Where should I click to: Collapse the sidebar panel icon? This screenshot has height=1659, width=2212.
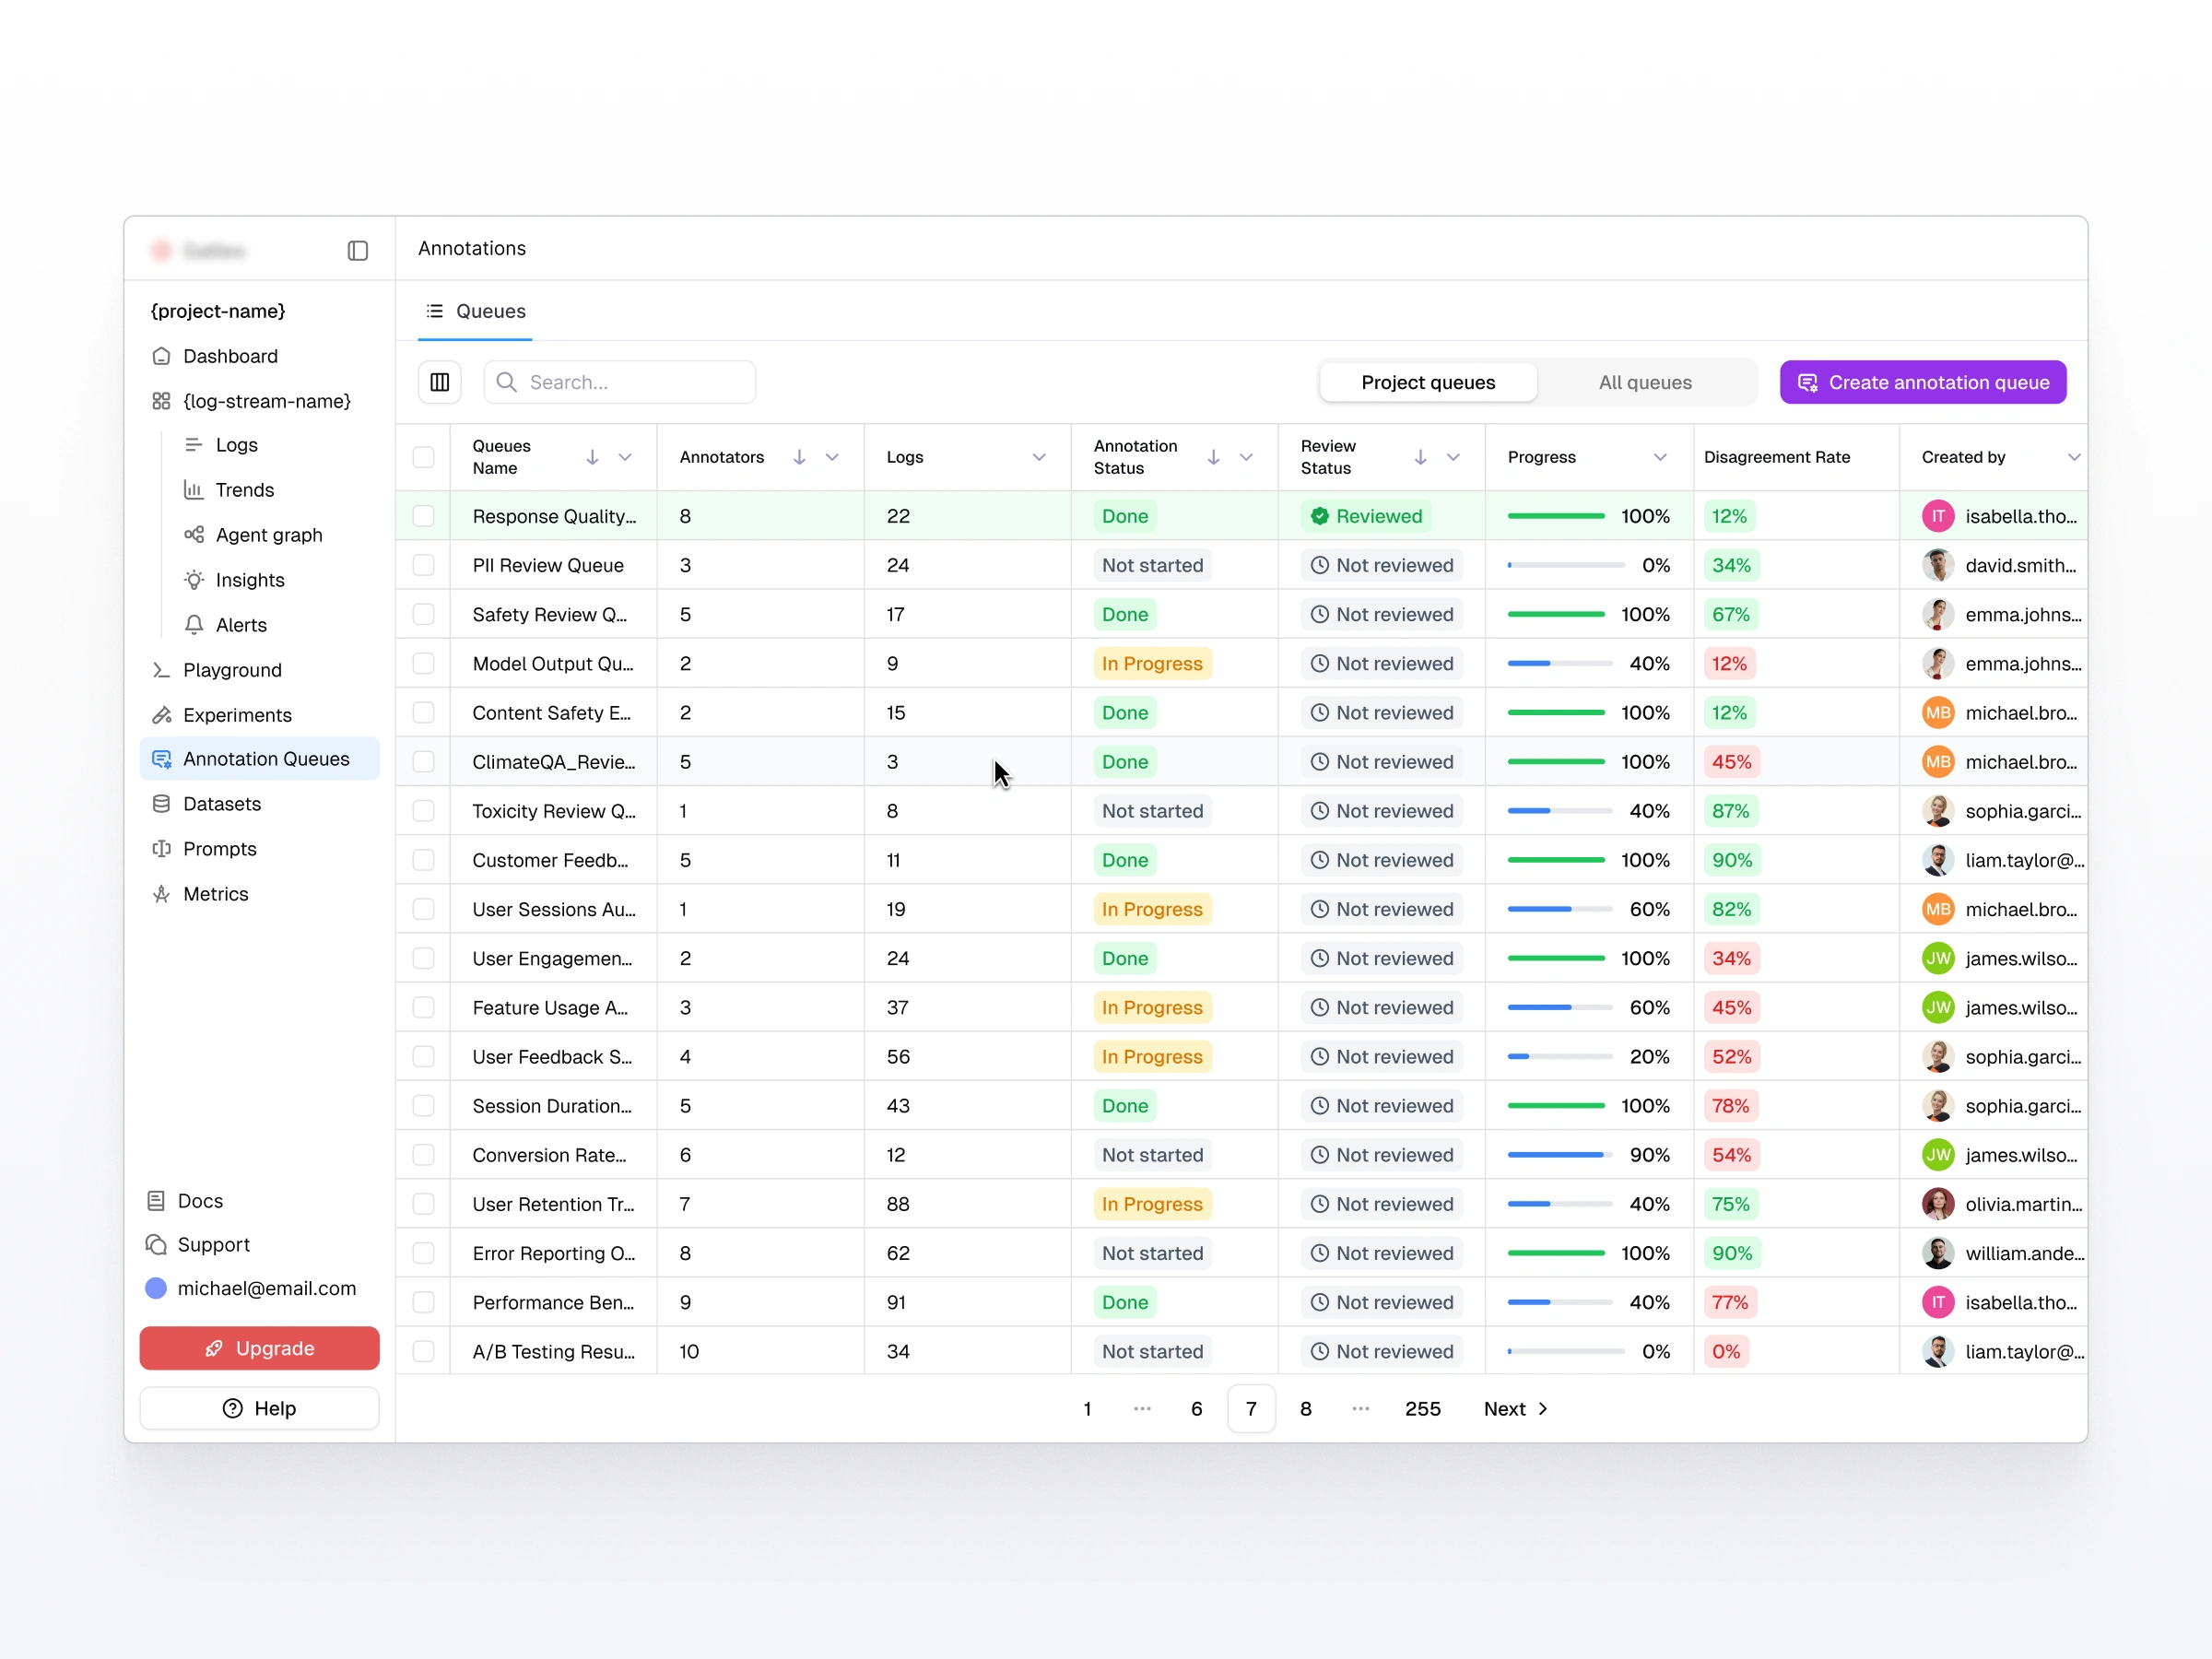pyautogui.click(x=357, y=250)
